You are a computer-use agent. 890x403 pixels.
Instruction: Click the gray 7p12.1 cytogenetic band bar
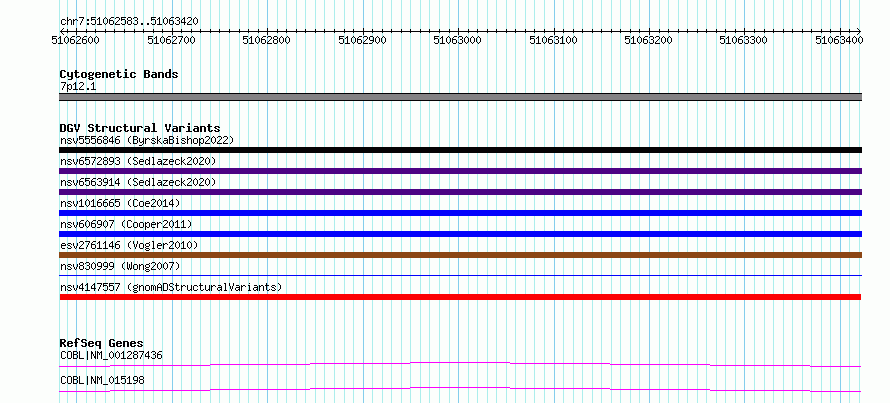click(x=460, y=97)
